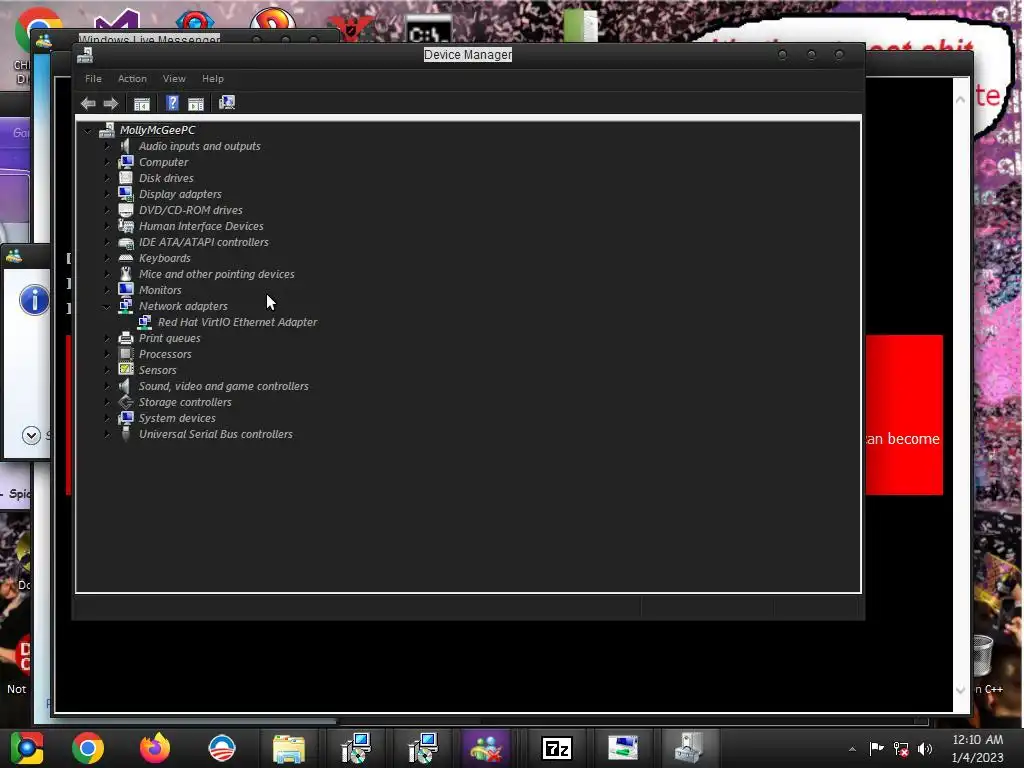Open Help via the blue question mark icon
The width and height of the screenshot is (1024, 768).
click(172, 103)
